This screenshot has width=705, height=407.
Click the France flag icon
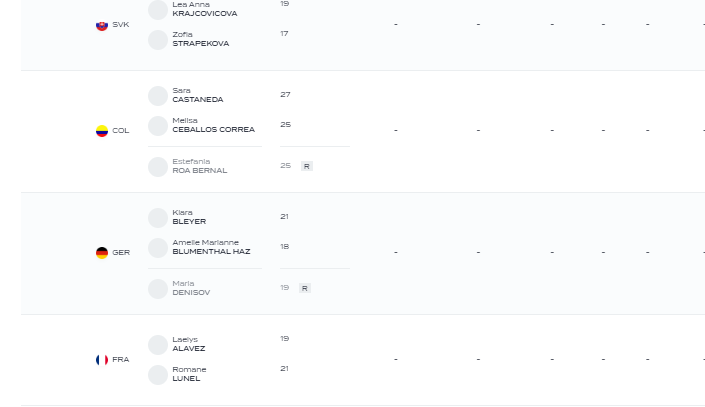click(102, 360)
